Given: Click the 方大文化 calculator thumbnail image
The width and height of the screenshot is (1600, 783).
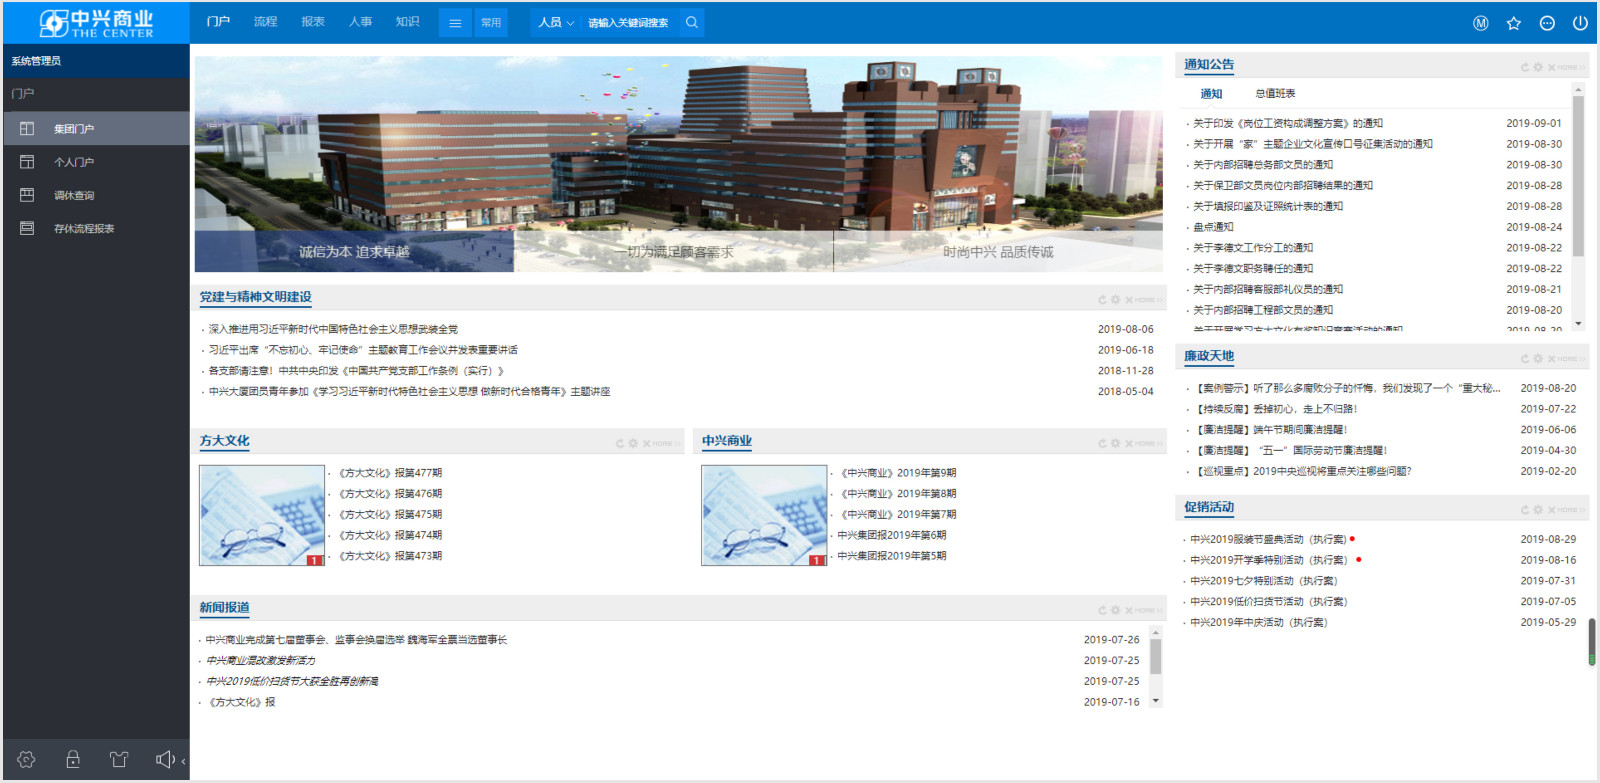Looking at the screenshot, I should [262, 516].
